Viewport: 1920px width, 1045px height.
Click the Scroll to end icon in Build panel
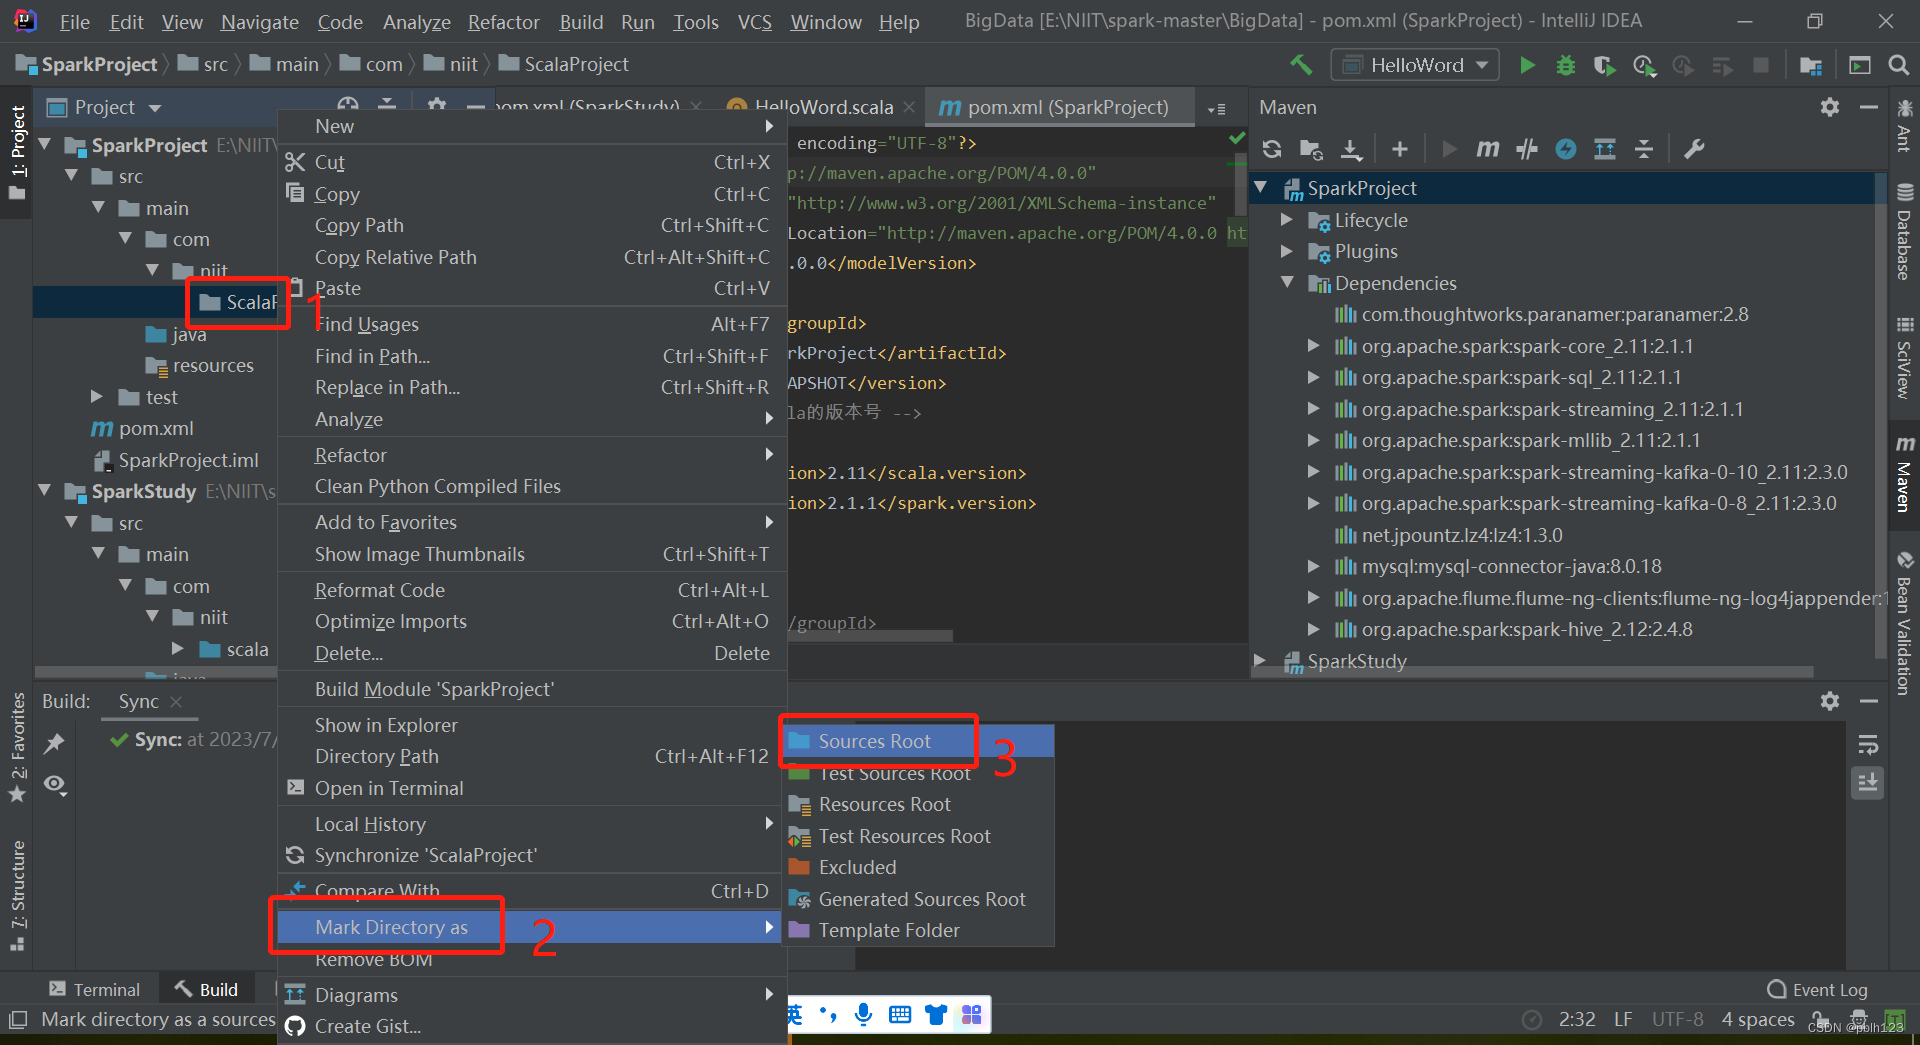tap(1868, 782)
